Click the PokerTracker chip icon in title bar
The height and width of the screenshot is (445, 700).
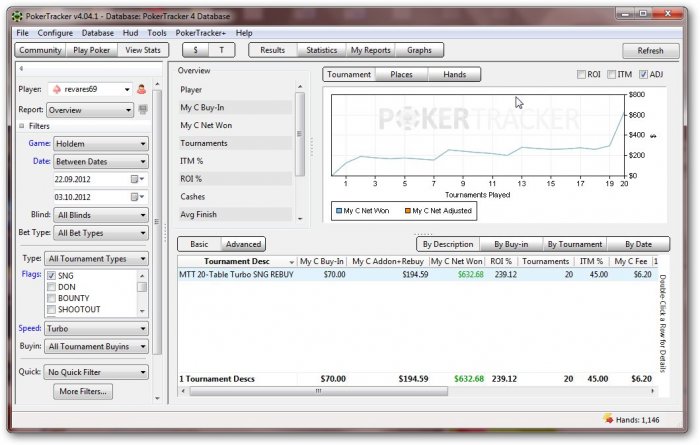click(17, 17)
